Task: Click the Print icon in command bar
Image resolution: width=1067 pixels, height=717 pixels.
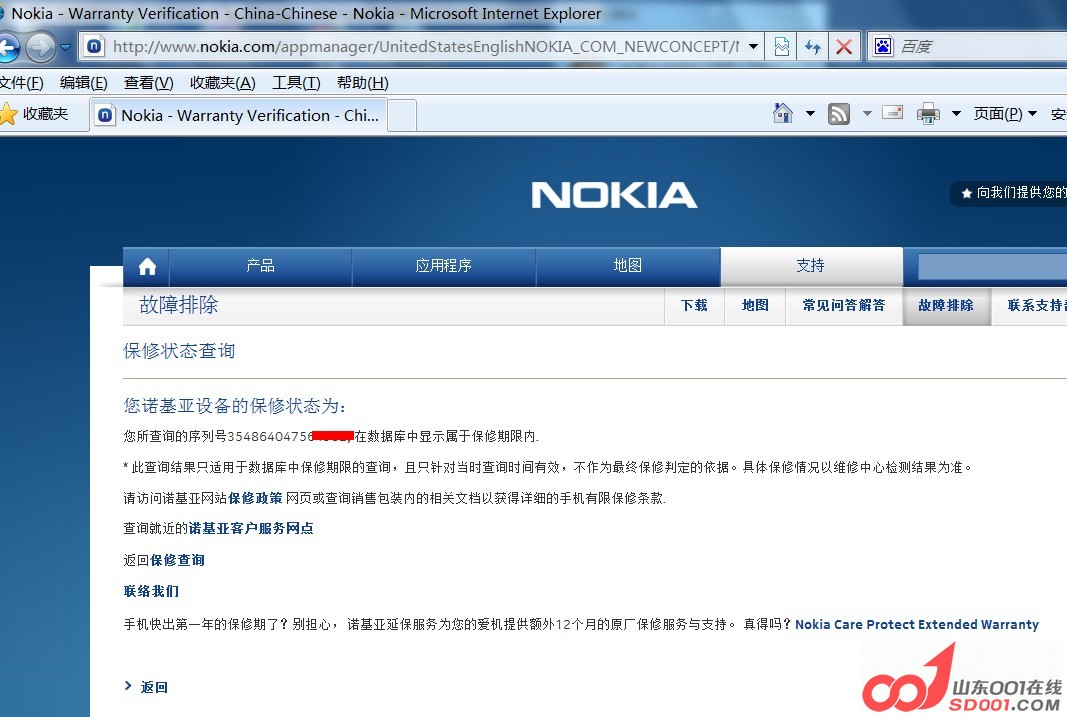Action: point(928,114)
